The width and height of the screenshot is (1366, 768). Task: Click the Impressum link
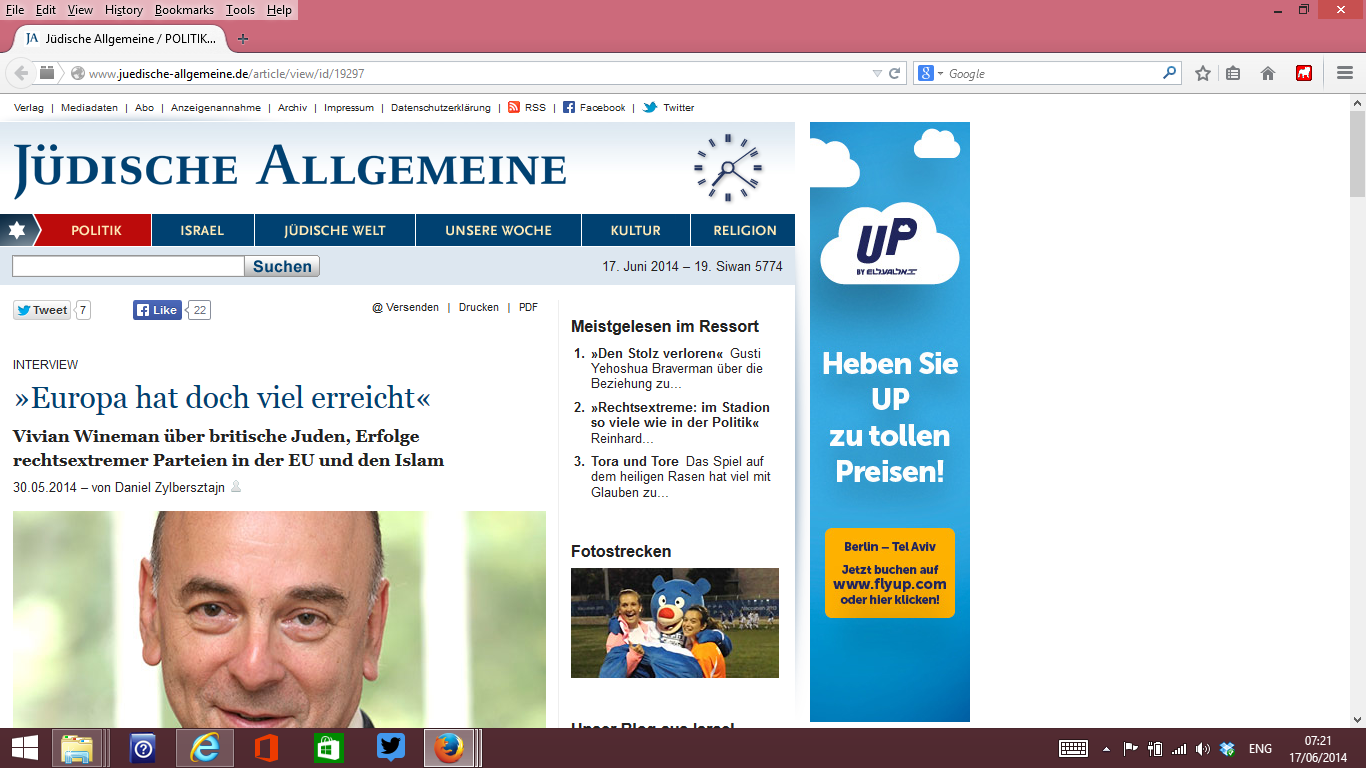click(x=349, y=107)
